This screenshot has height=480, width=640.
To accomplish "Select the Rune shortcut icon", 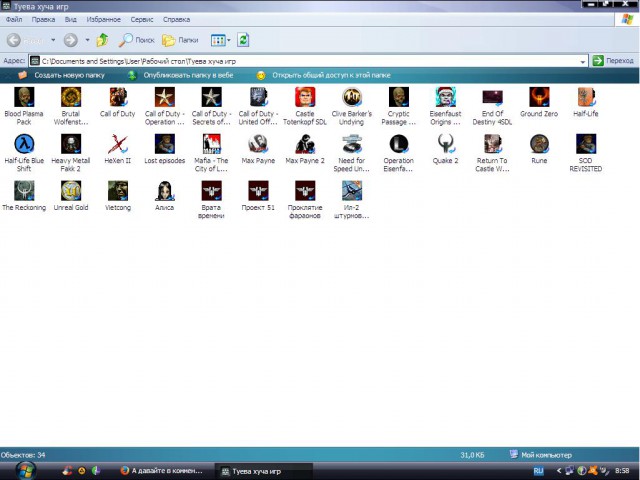I will point(539,144).
